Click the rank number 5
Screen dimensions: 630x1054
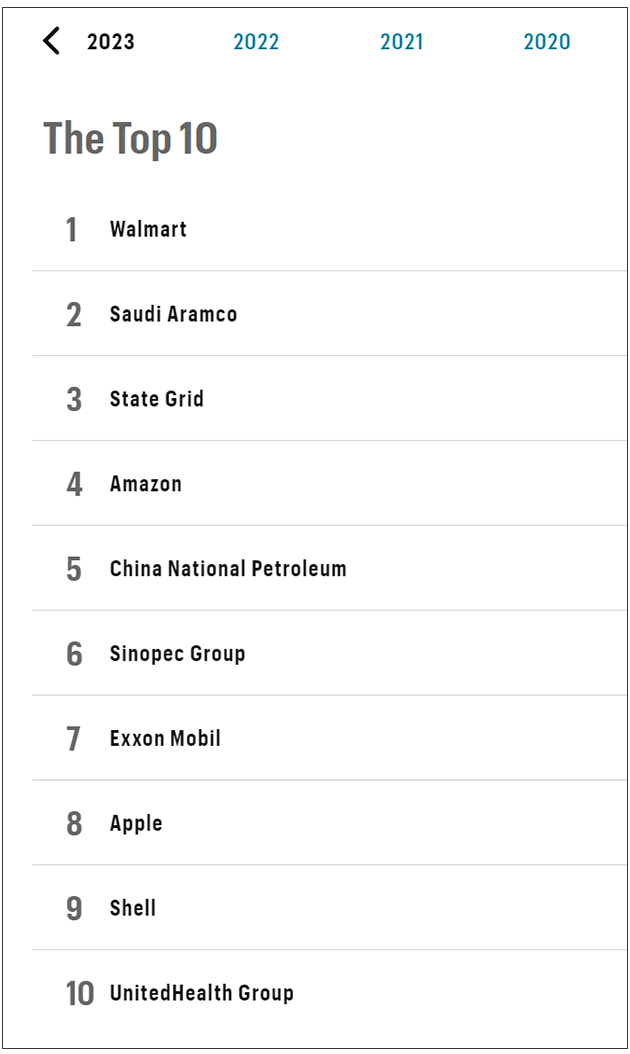[74, 570]
